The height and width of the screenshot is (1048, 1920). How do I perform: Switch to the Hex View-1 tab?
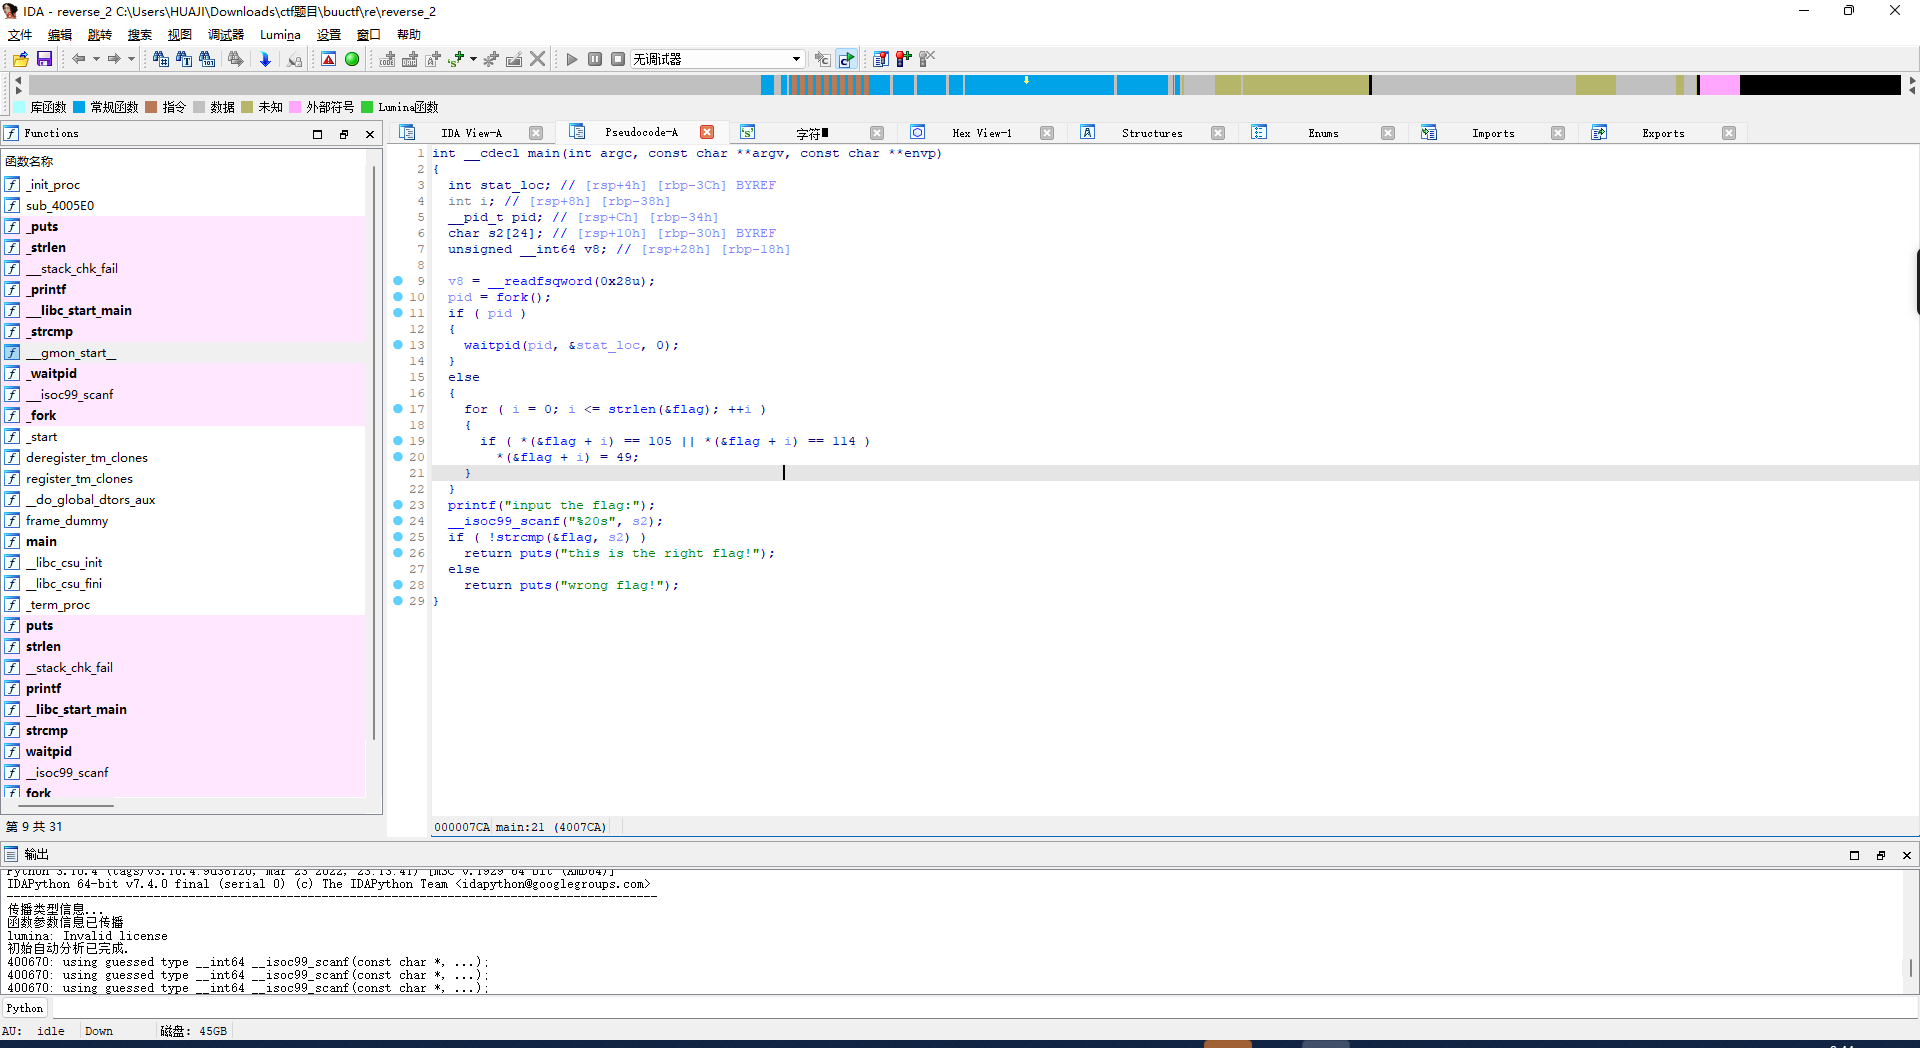(x=982, y=133)
